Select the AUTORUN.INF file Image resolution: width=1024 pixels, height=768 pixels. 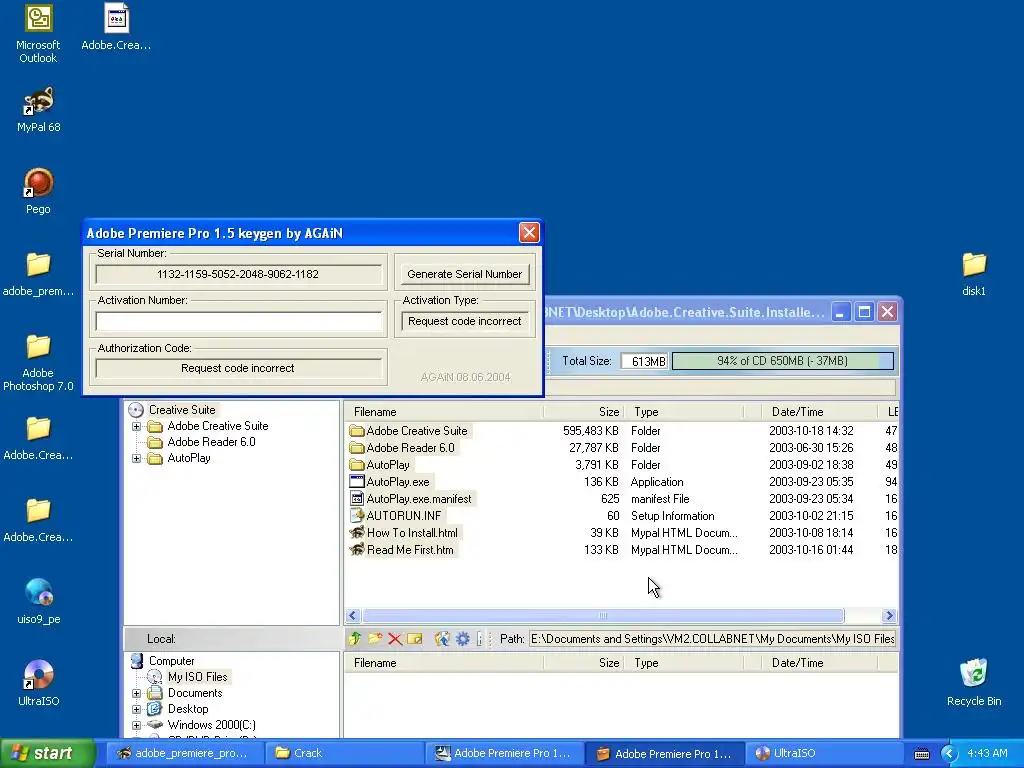pos(404,516)
